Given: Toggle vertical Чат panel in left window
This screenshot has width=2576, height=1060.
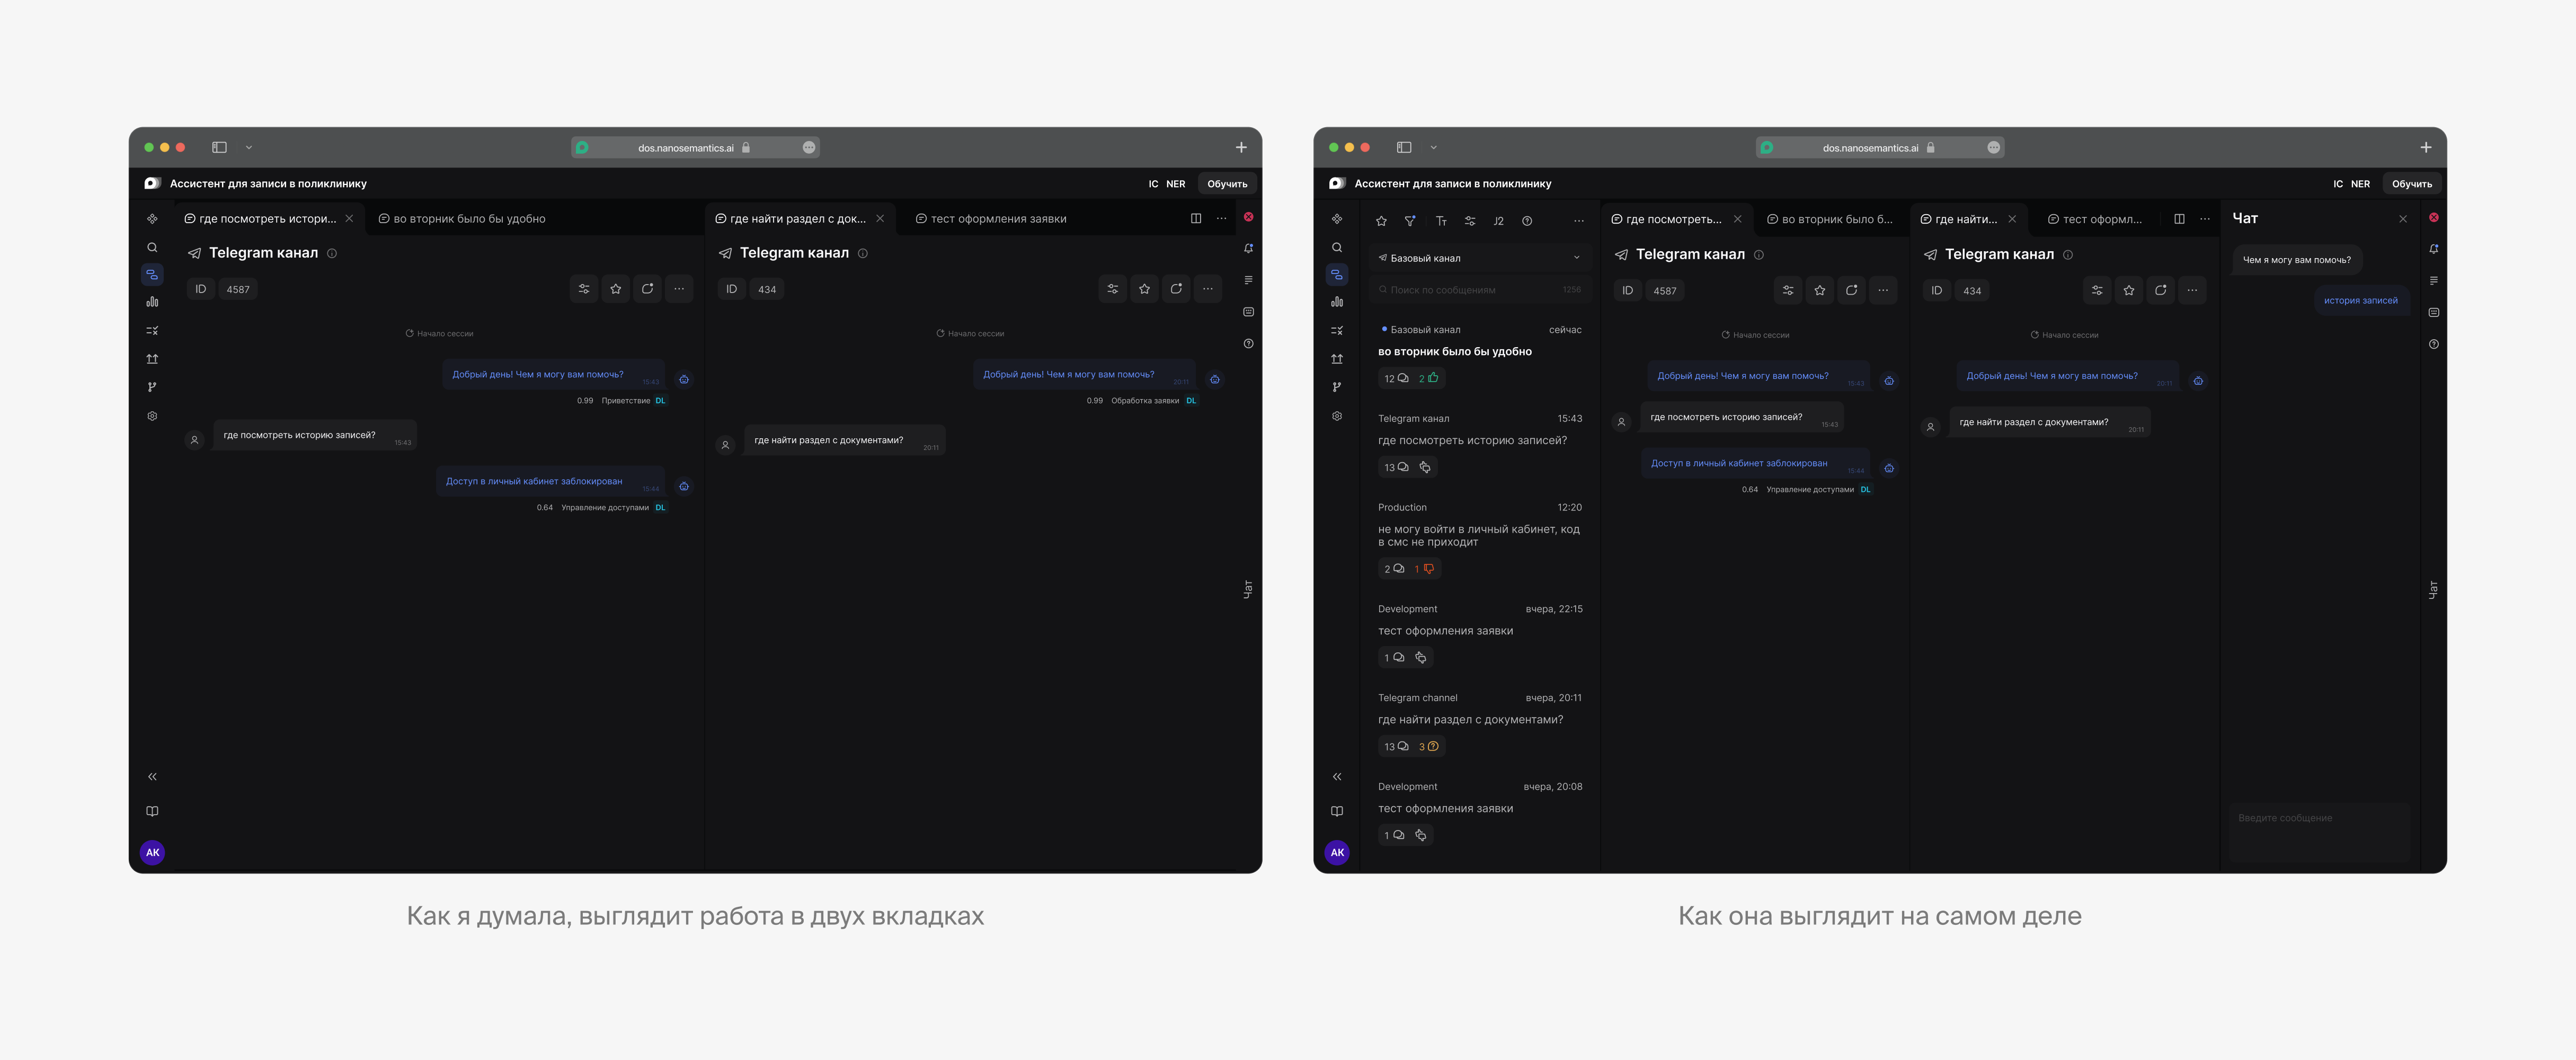Looking at the screenshot, I should 1248,589.
